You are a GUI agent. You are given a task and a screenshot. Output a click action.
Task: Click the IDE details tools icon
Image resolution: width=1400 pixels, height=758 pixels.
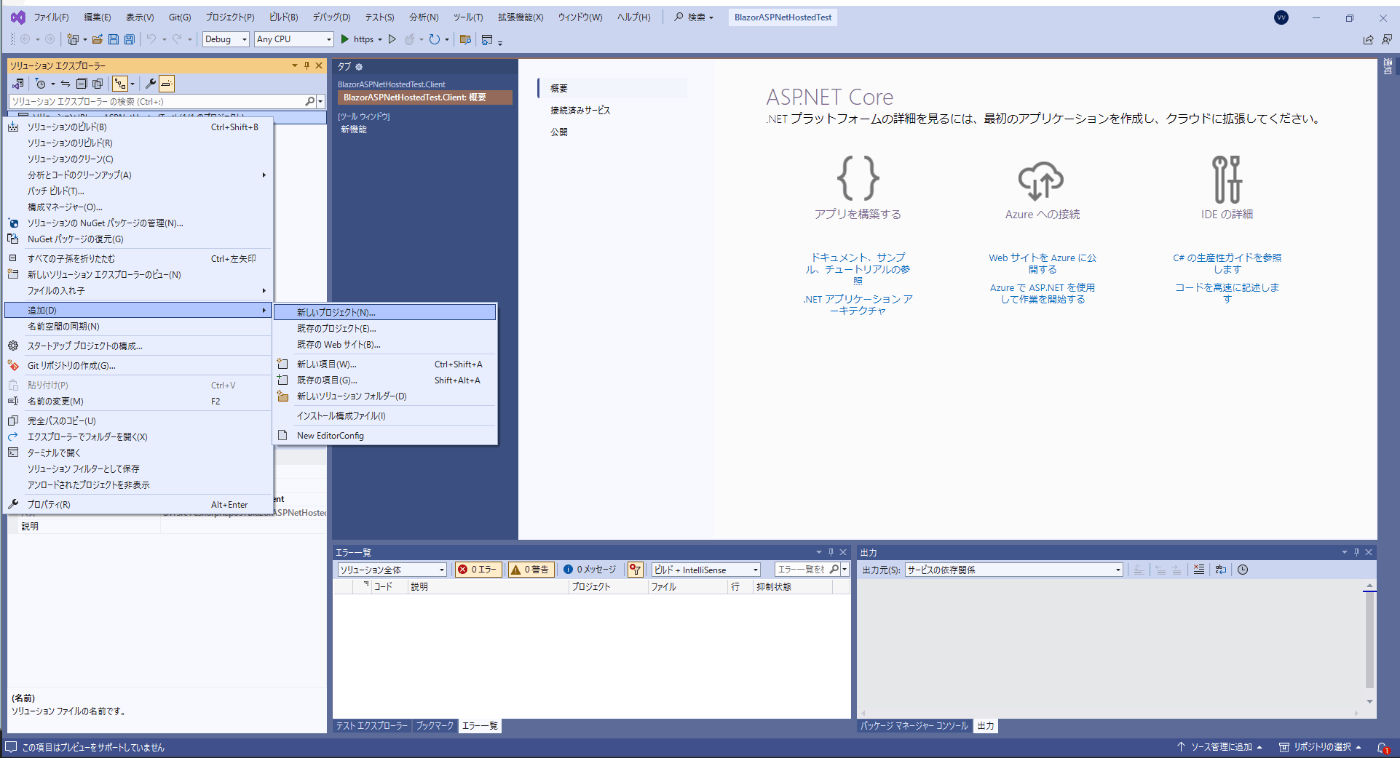[x=1227, y=178]
